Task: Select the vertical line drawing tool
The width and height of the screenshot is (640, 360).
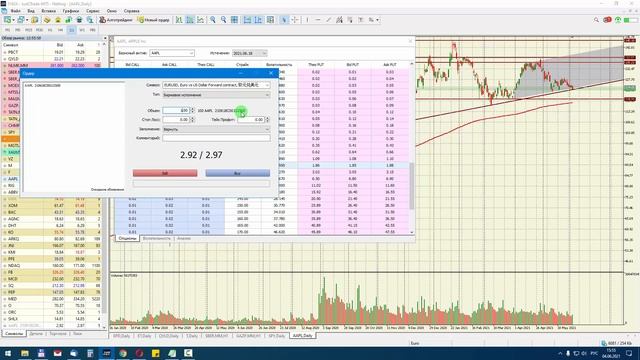Action: 307,20
